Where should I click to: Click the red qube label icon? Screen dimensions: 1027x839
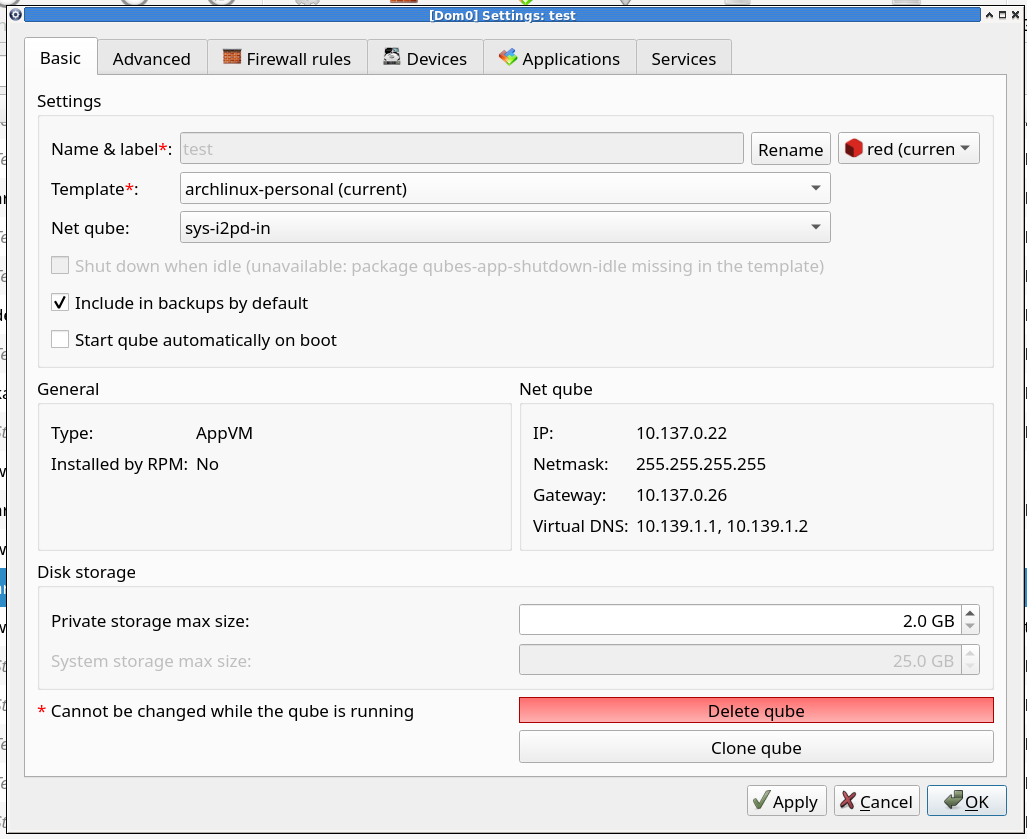click(x=853, y=148)
